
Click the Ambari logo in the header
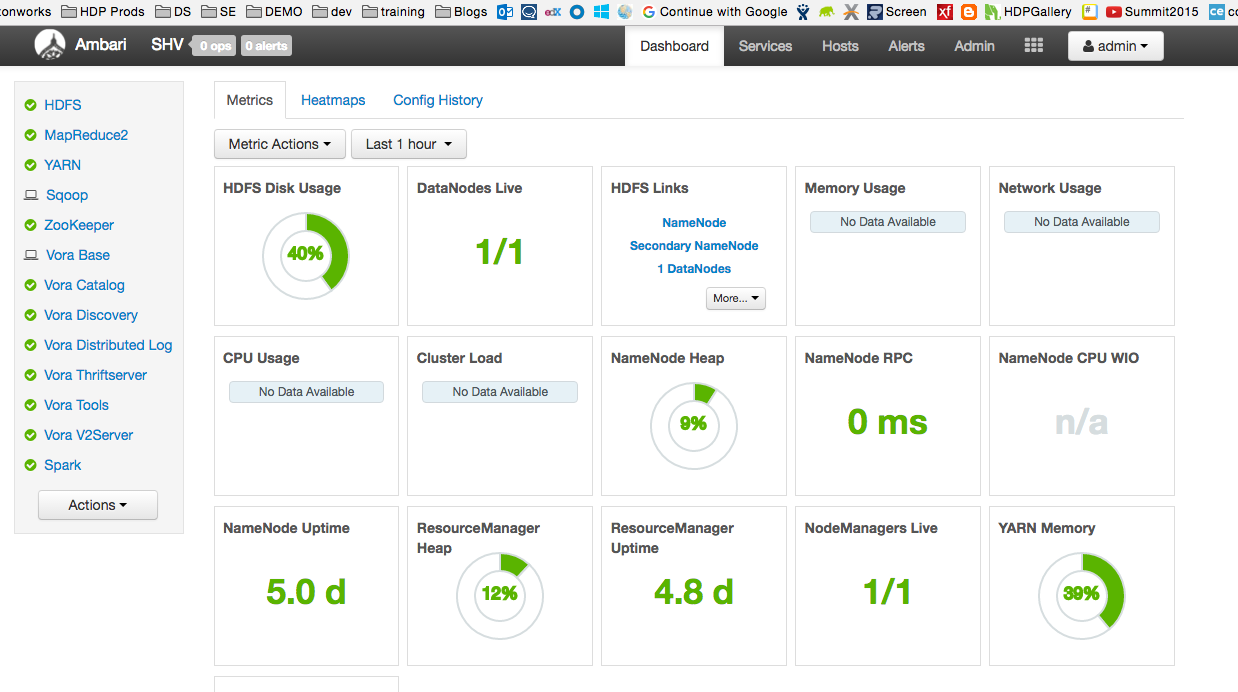pos(50,44)
